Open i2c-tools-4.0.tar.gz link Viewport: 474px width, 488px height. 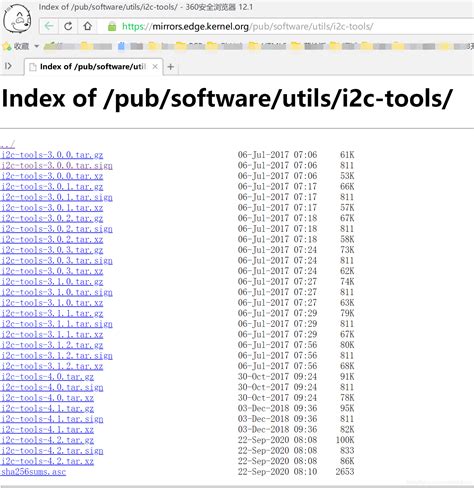tap(47, 377)
